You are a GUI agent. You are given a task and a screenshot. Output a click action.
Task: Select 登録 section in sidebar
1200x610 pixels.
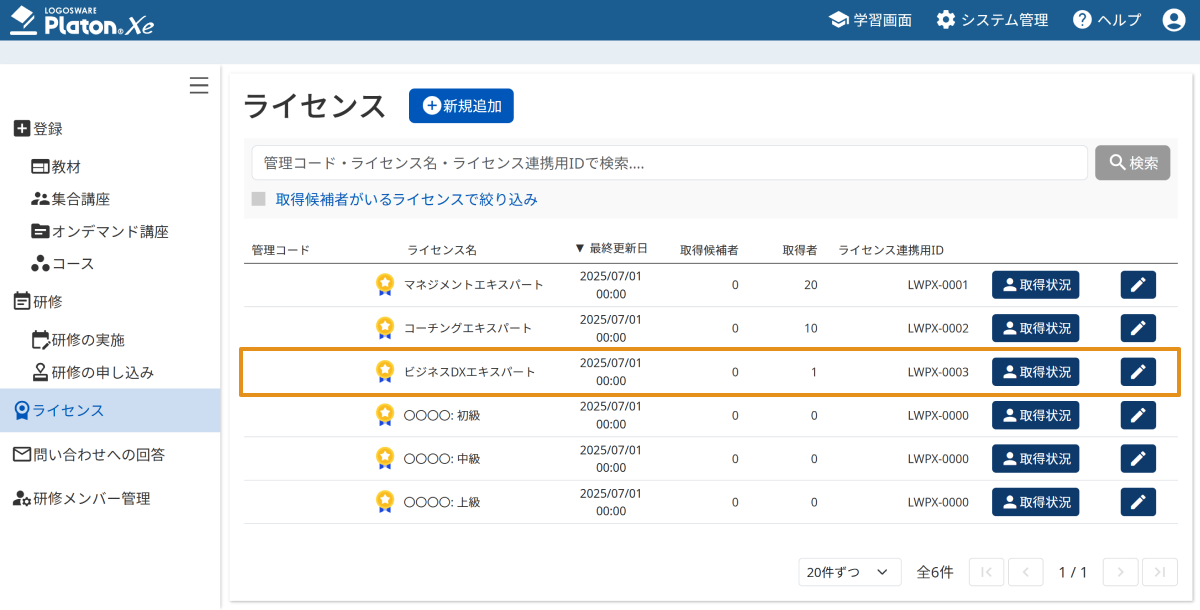click(x=38, y=128)
